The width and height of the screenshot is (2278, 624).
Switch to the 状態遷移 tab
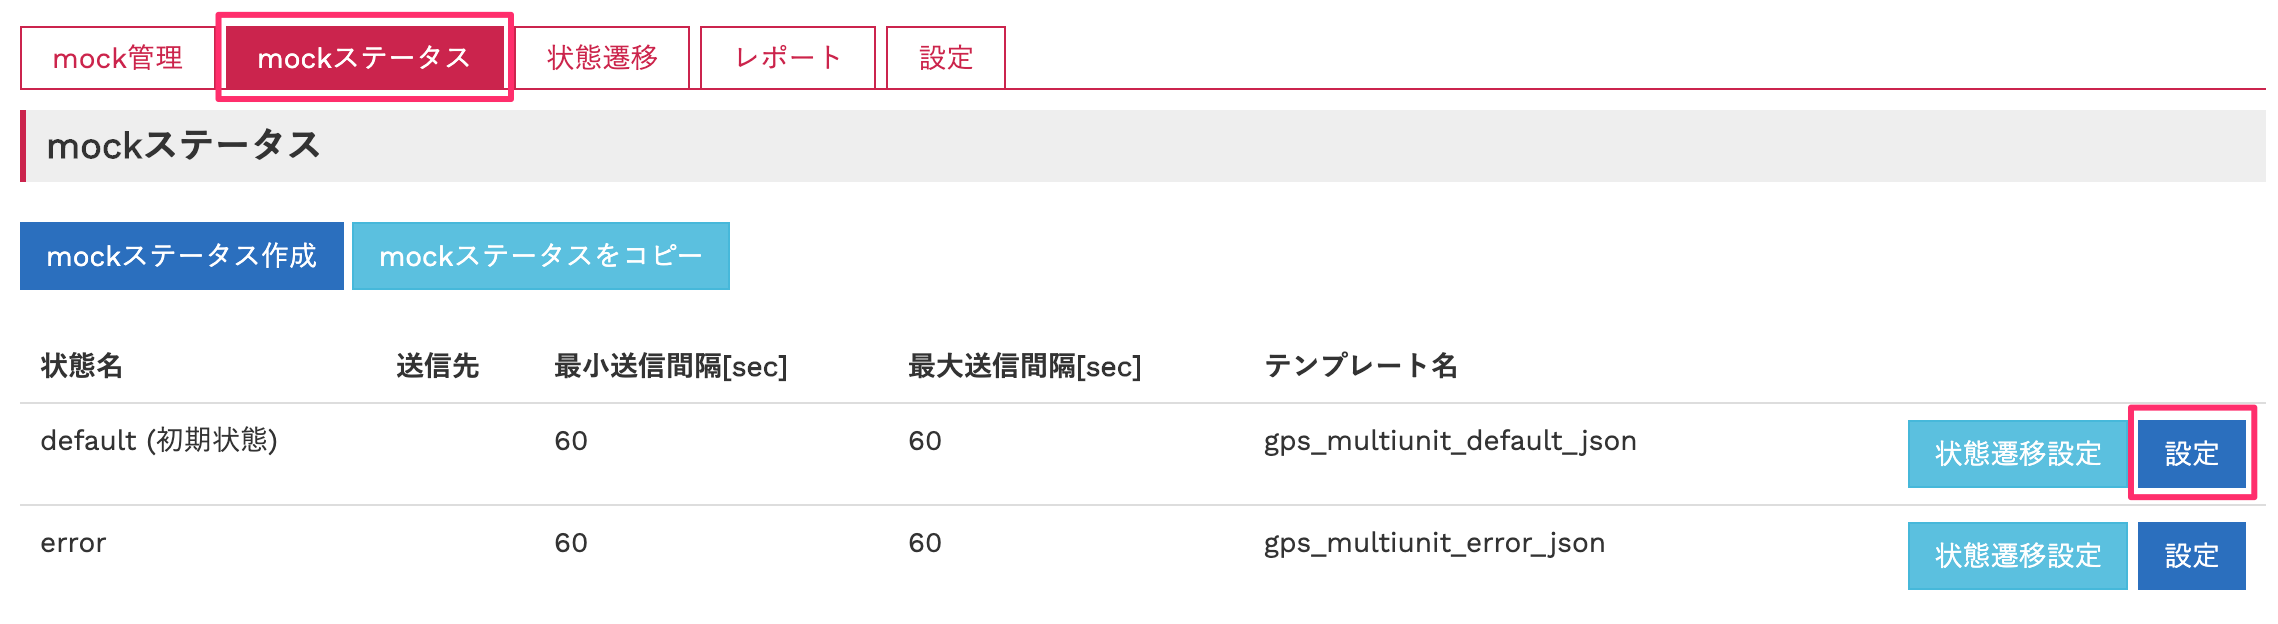pos(602,58)
